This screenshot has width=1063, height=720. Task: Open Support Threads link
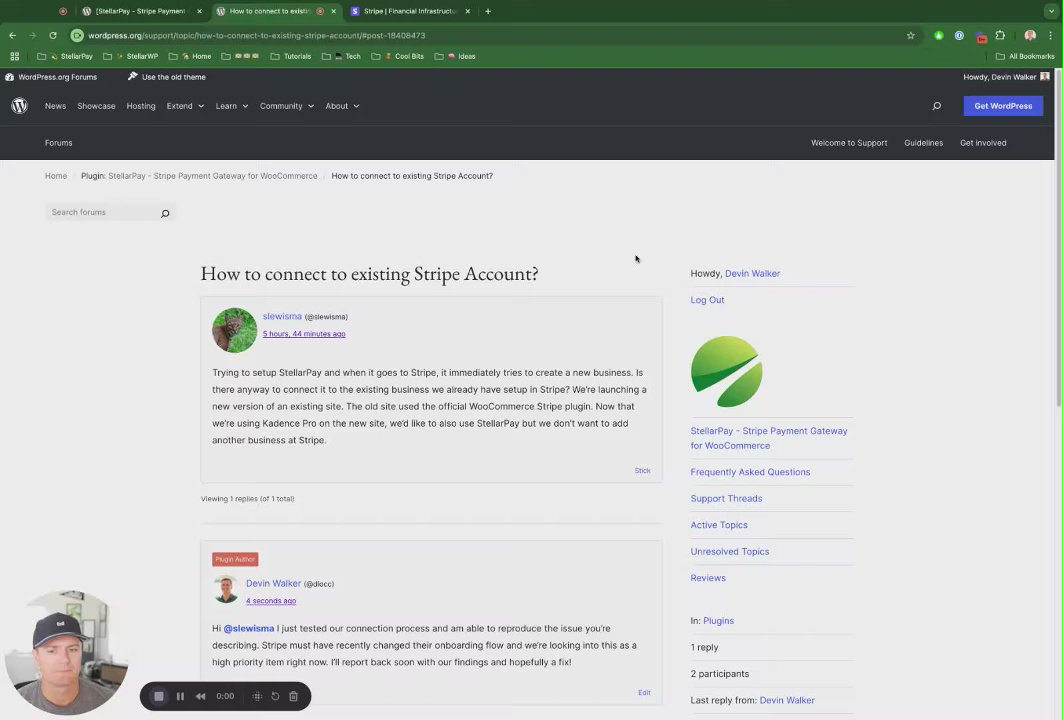pyautogui.click(x=726, y=498)
